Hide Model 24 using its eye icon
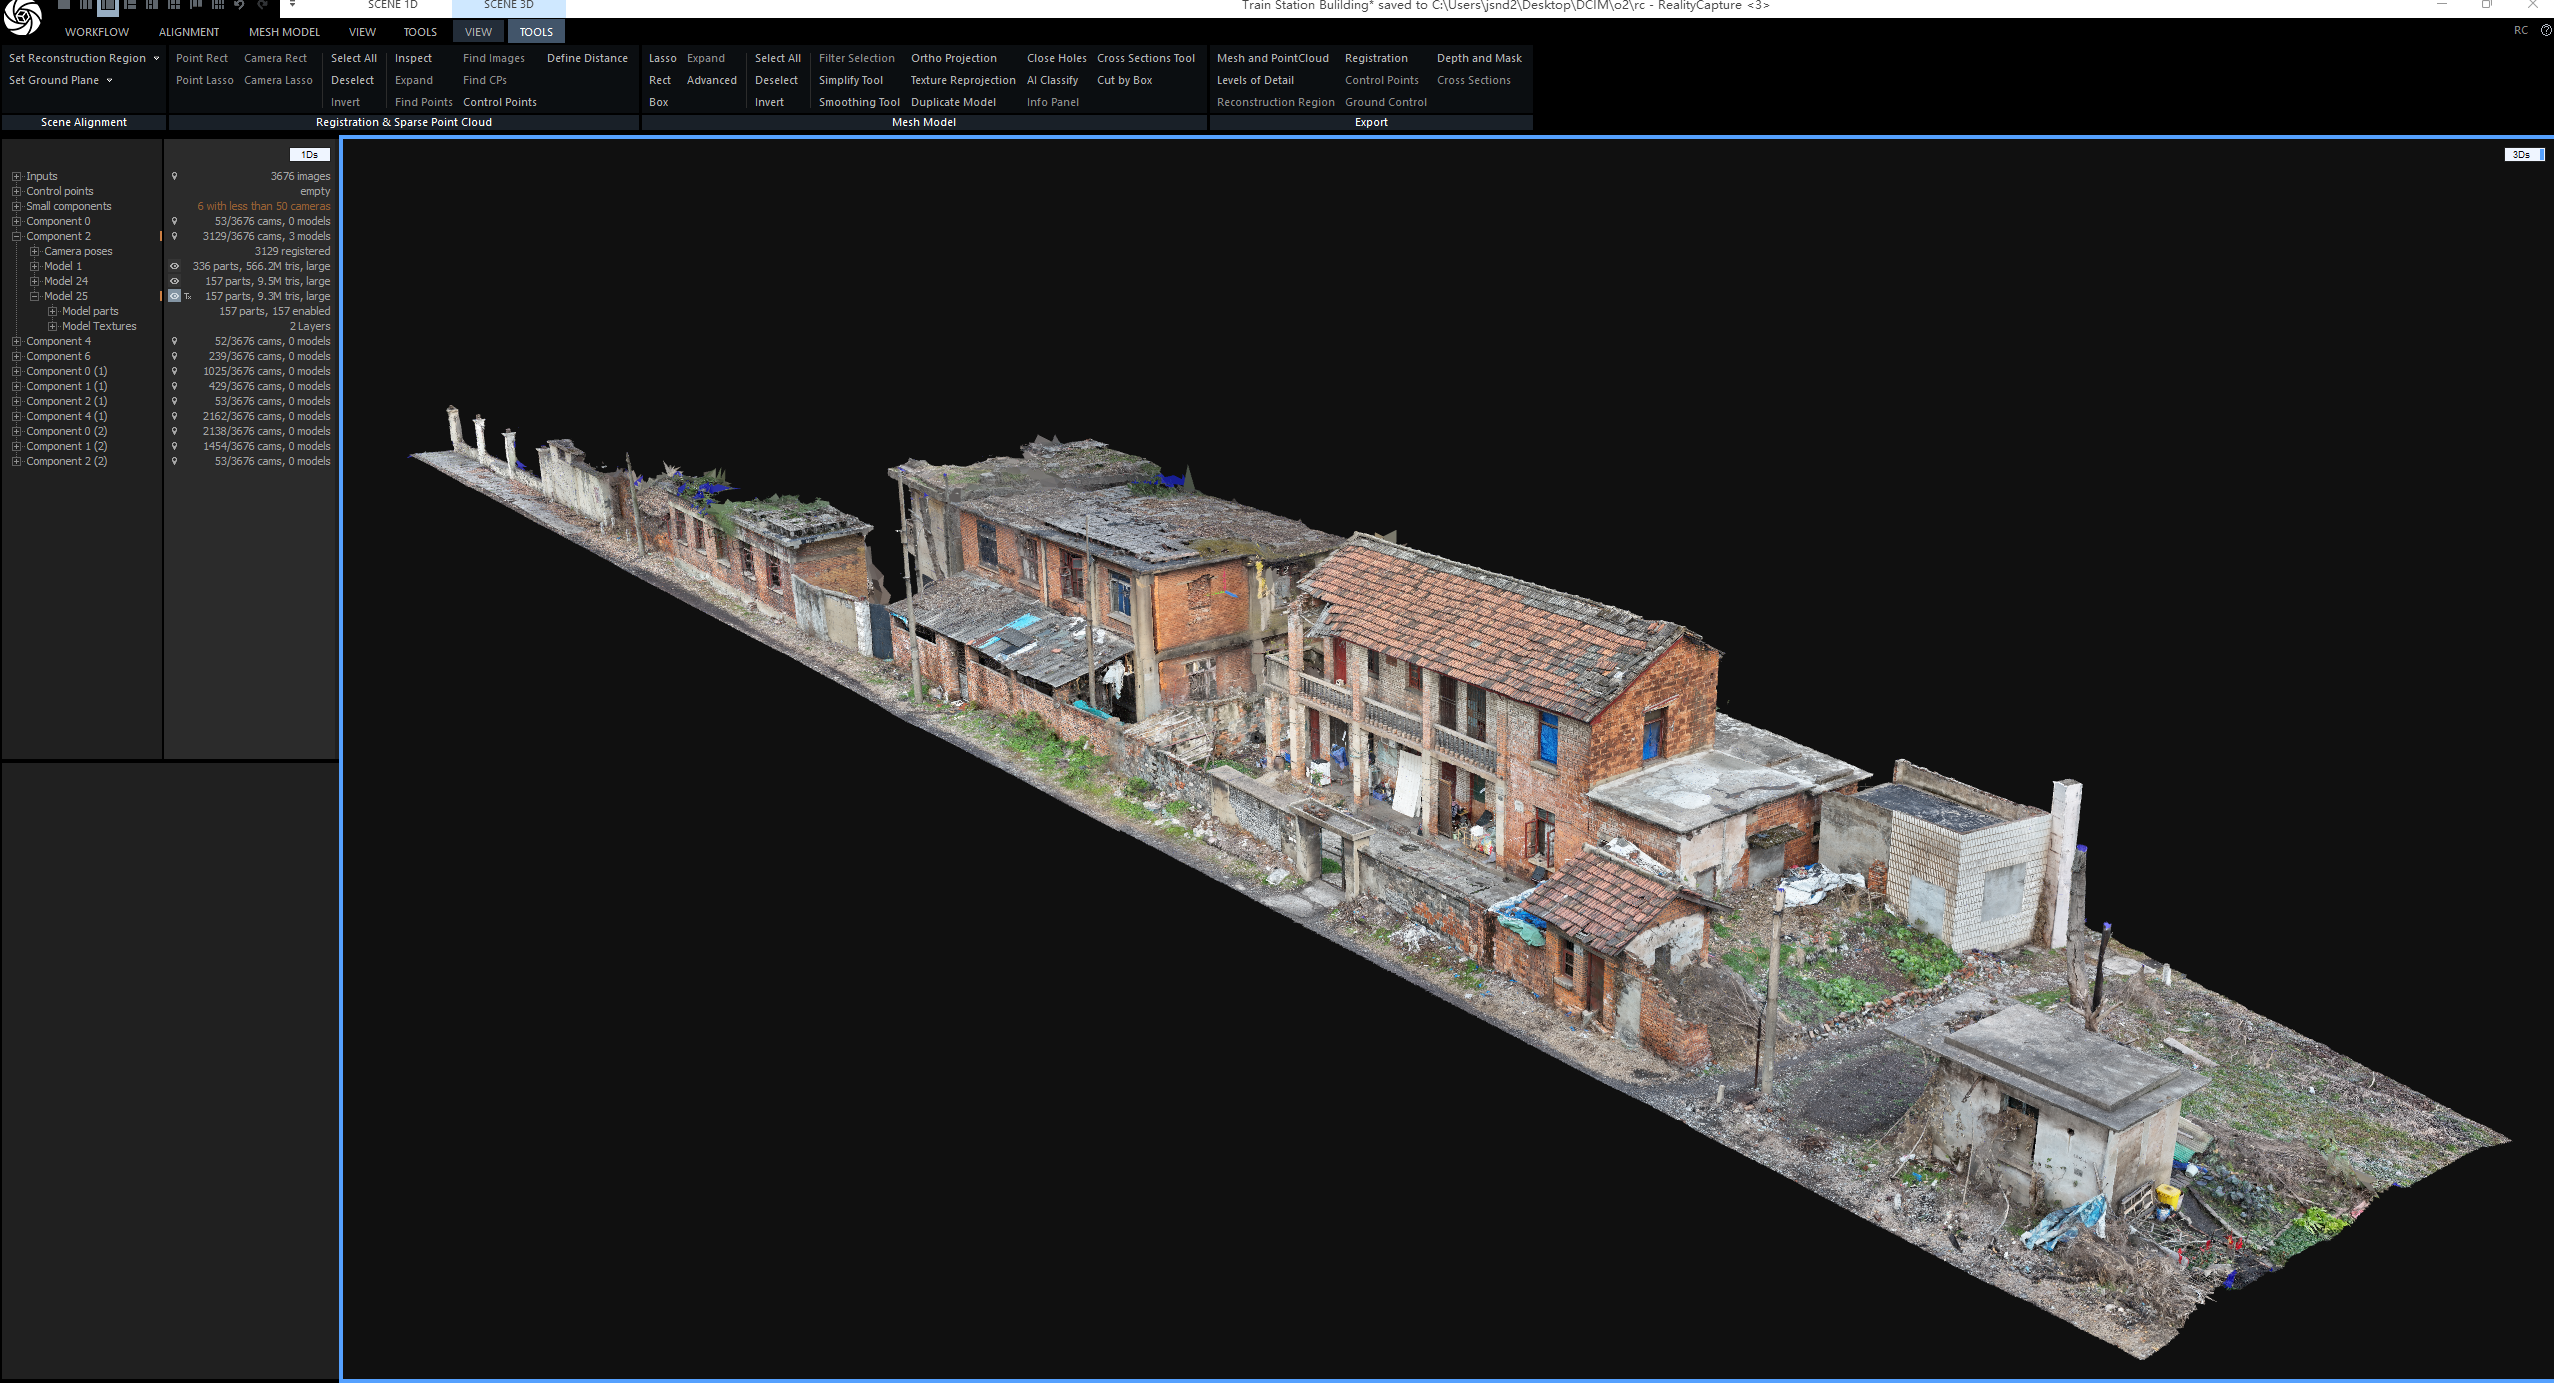The image size is (2554, 1383). coord(174,281)
